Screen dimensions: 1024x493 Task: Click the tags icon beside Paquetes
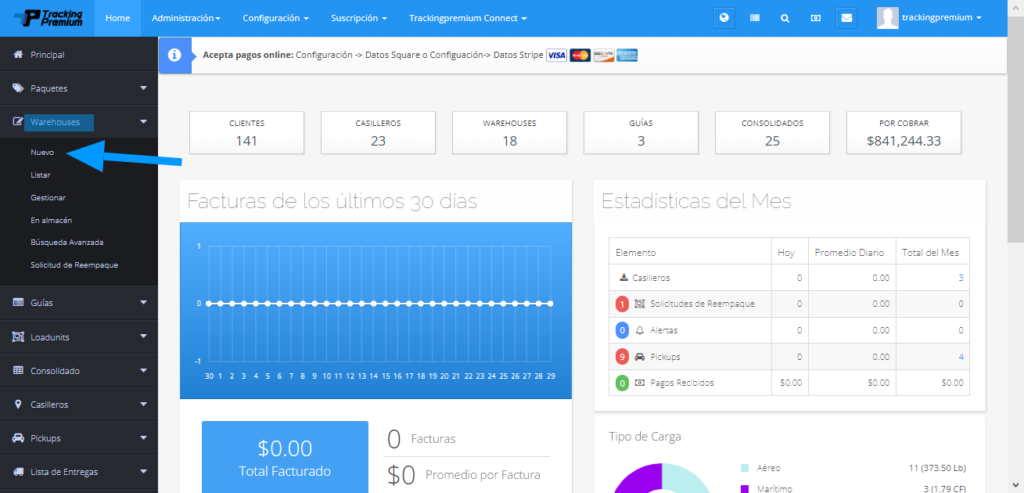[x=18, y=88]
